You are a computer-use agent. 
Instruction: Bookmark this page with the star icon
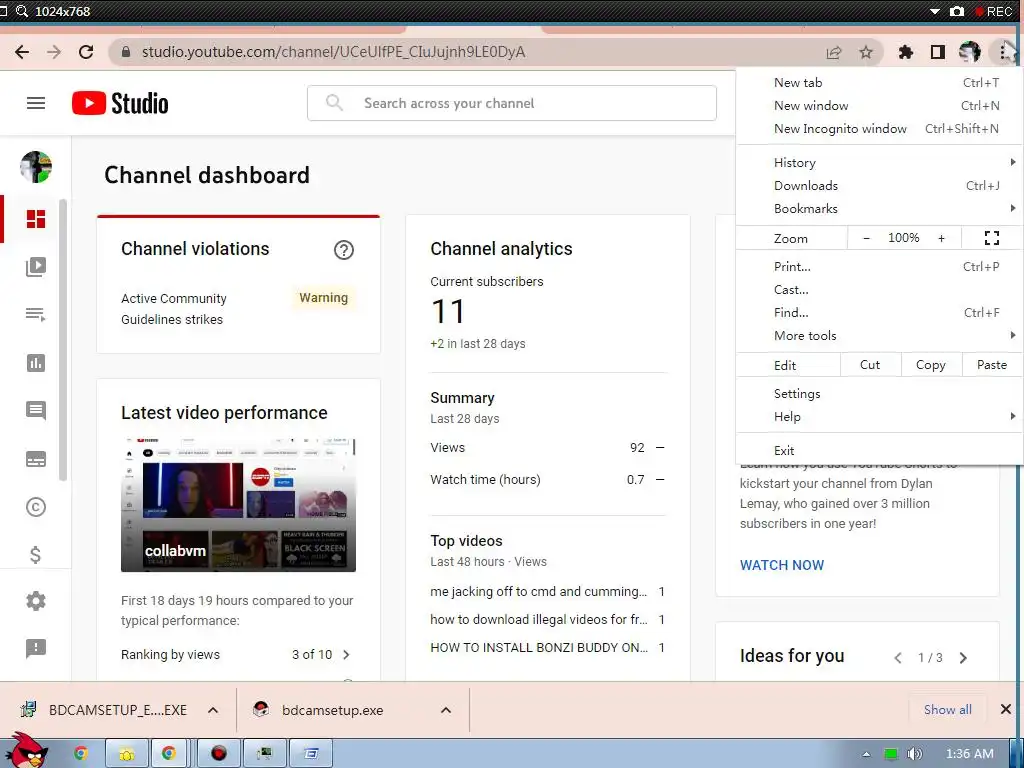click(x=866, y=52)
